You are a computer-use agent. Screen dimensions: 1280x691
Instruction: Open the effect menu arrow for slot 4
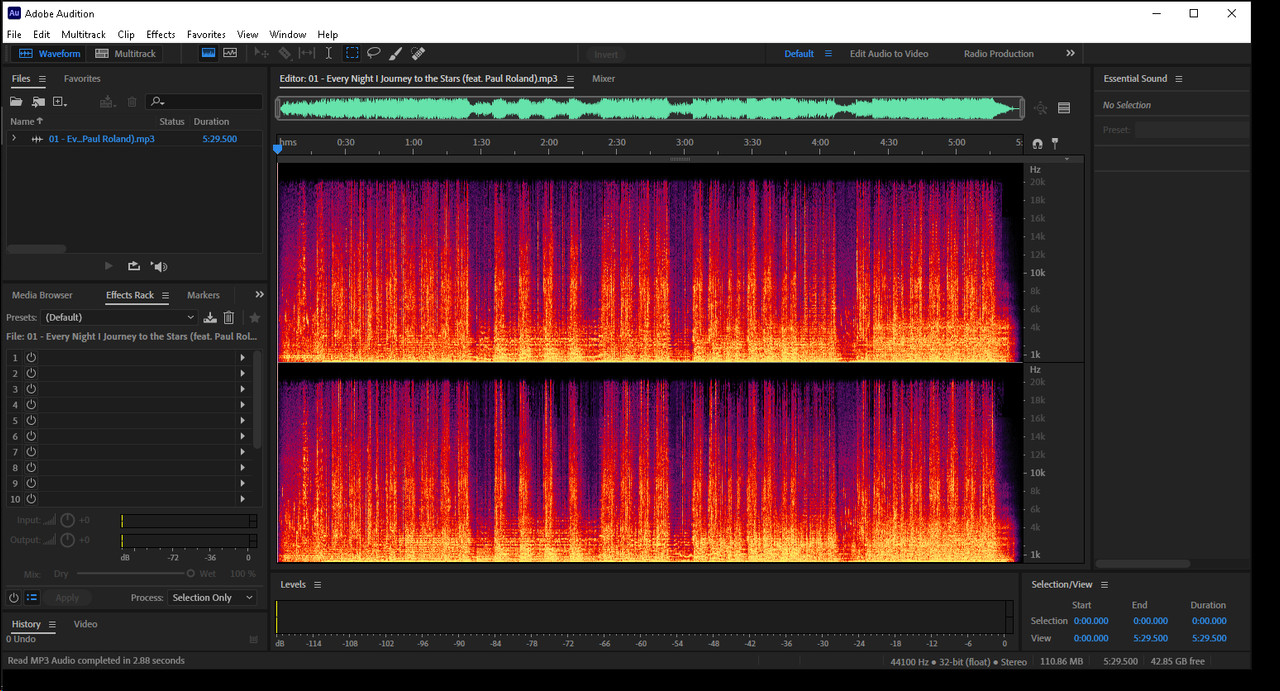[242, 404]
